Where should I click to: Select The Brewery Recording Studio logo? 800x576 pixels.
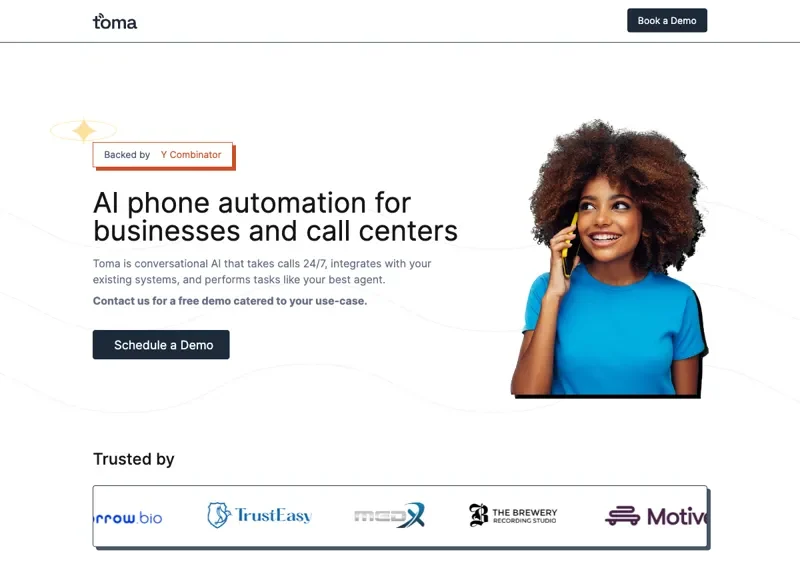tap(513, 515)
